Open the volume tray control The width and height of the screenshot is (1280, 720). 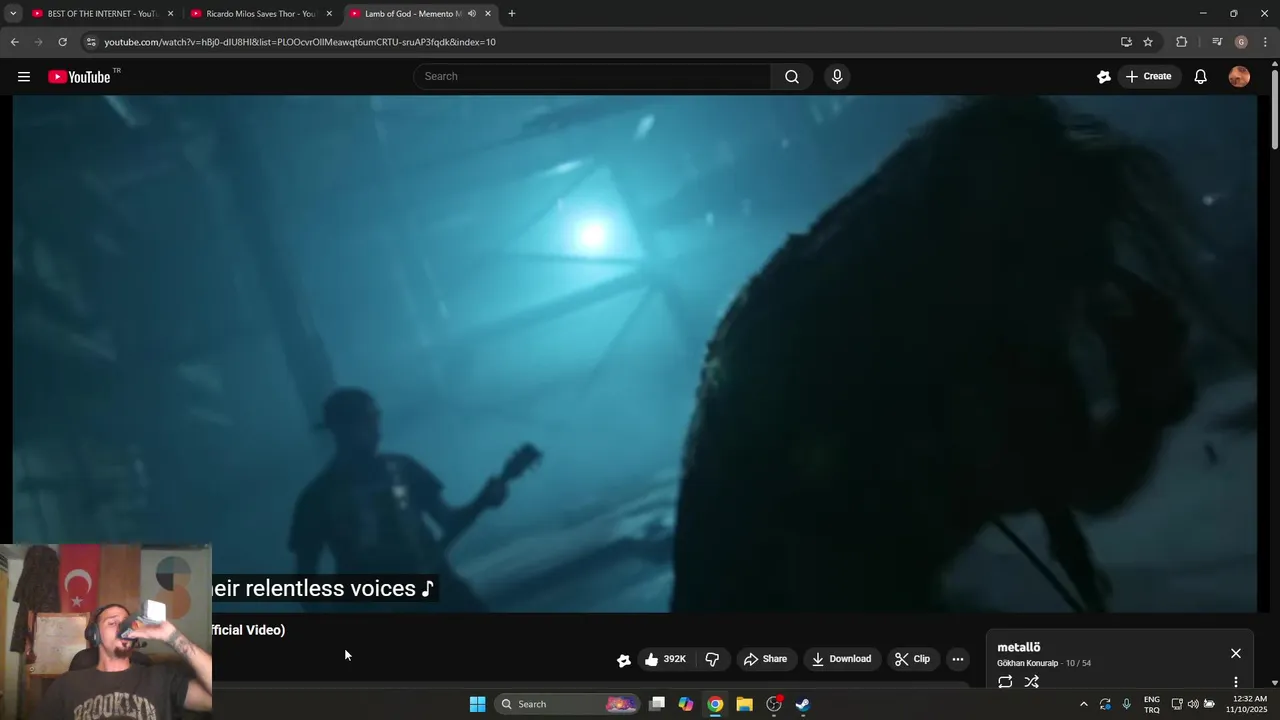click(x=1193, y=704)
